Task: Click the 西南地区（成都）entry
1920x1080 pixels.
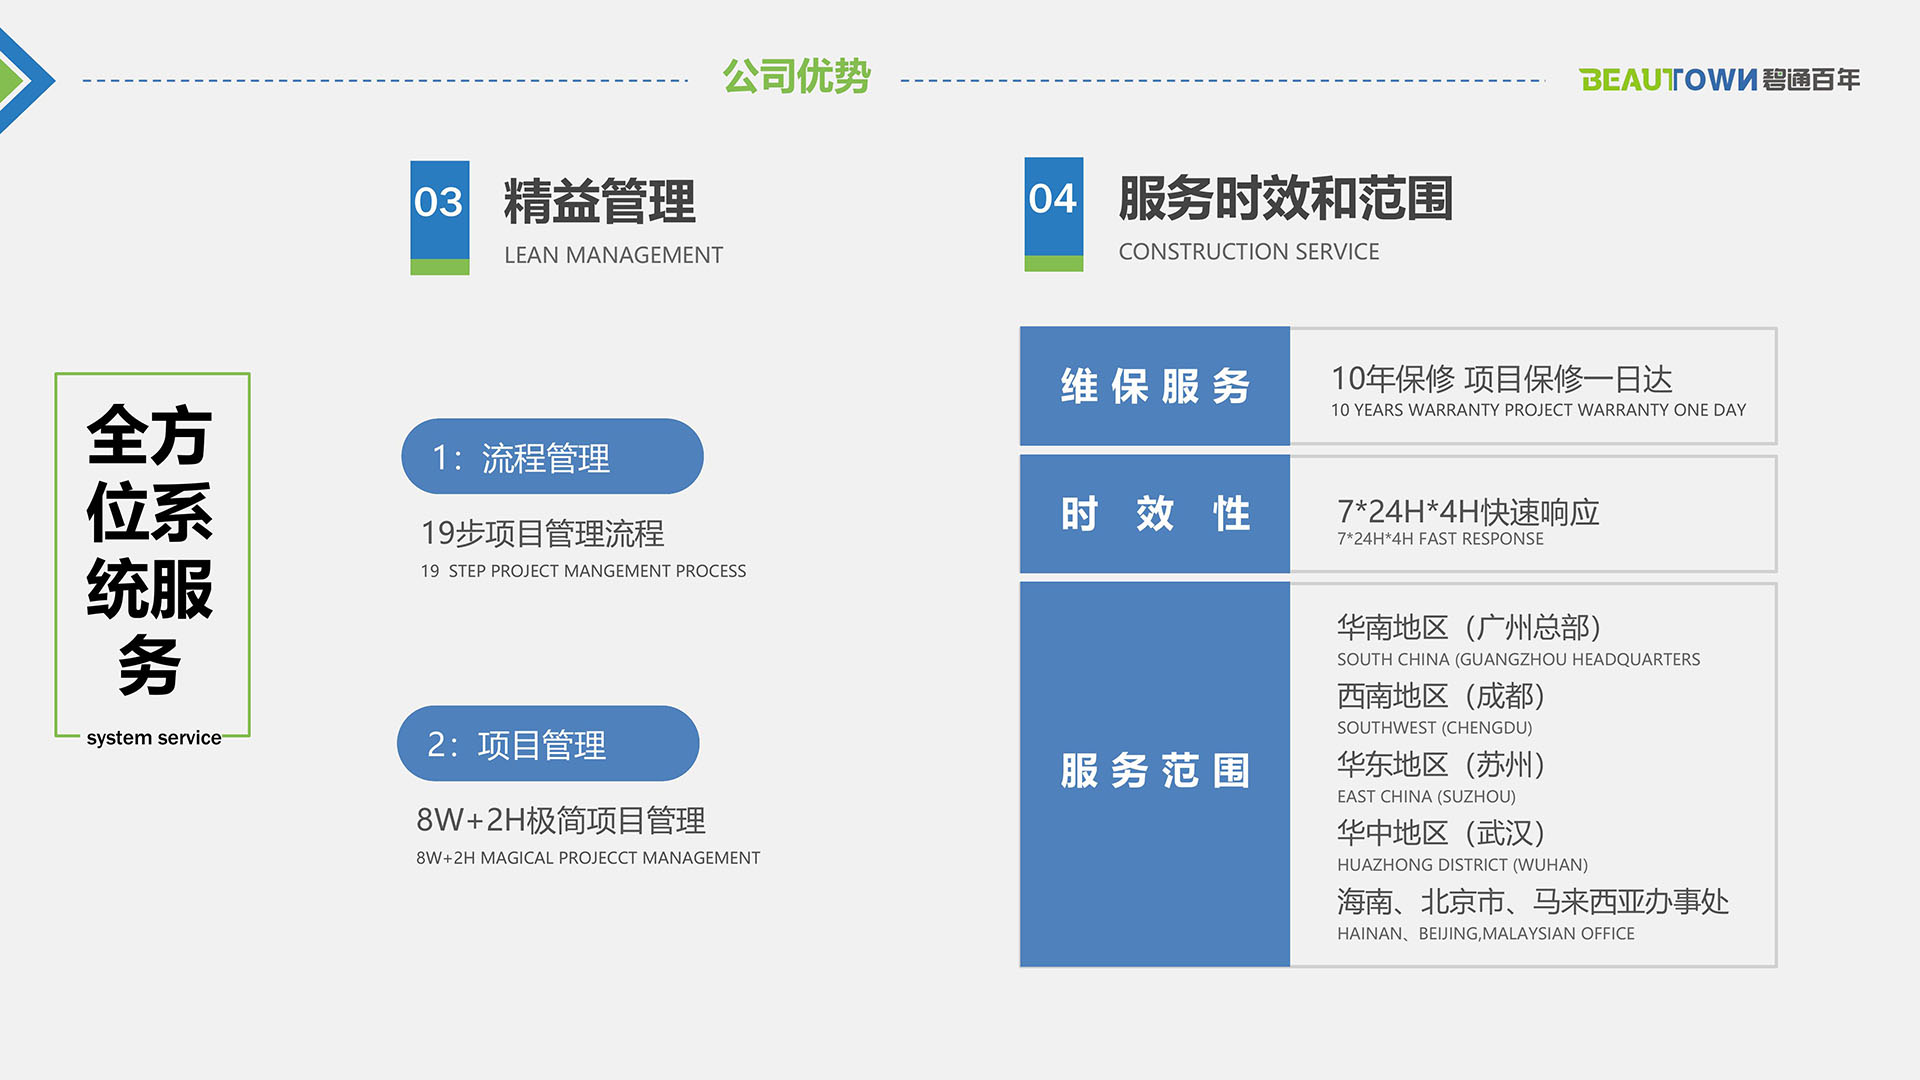Action: coord(1441,696)
